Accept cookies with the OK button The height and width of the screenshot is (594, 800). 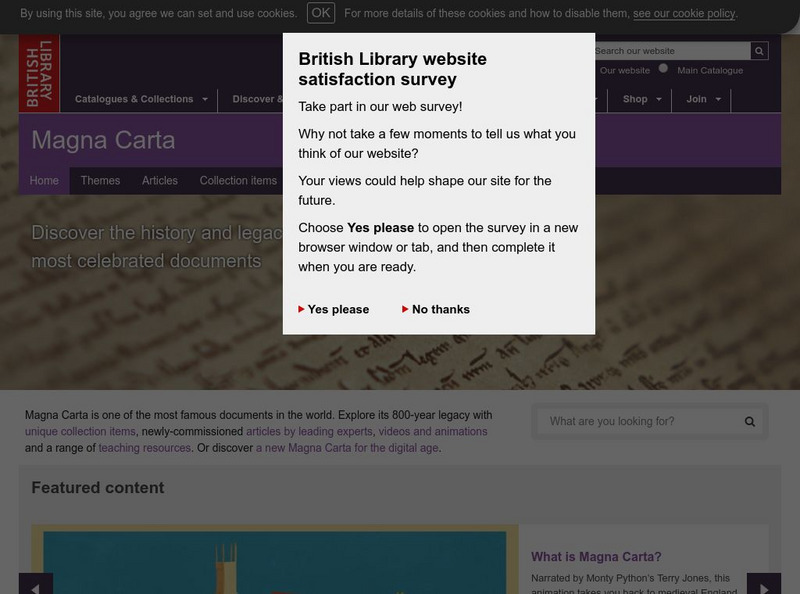click(321, 13)
